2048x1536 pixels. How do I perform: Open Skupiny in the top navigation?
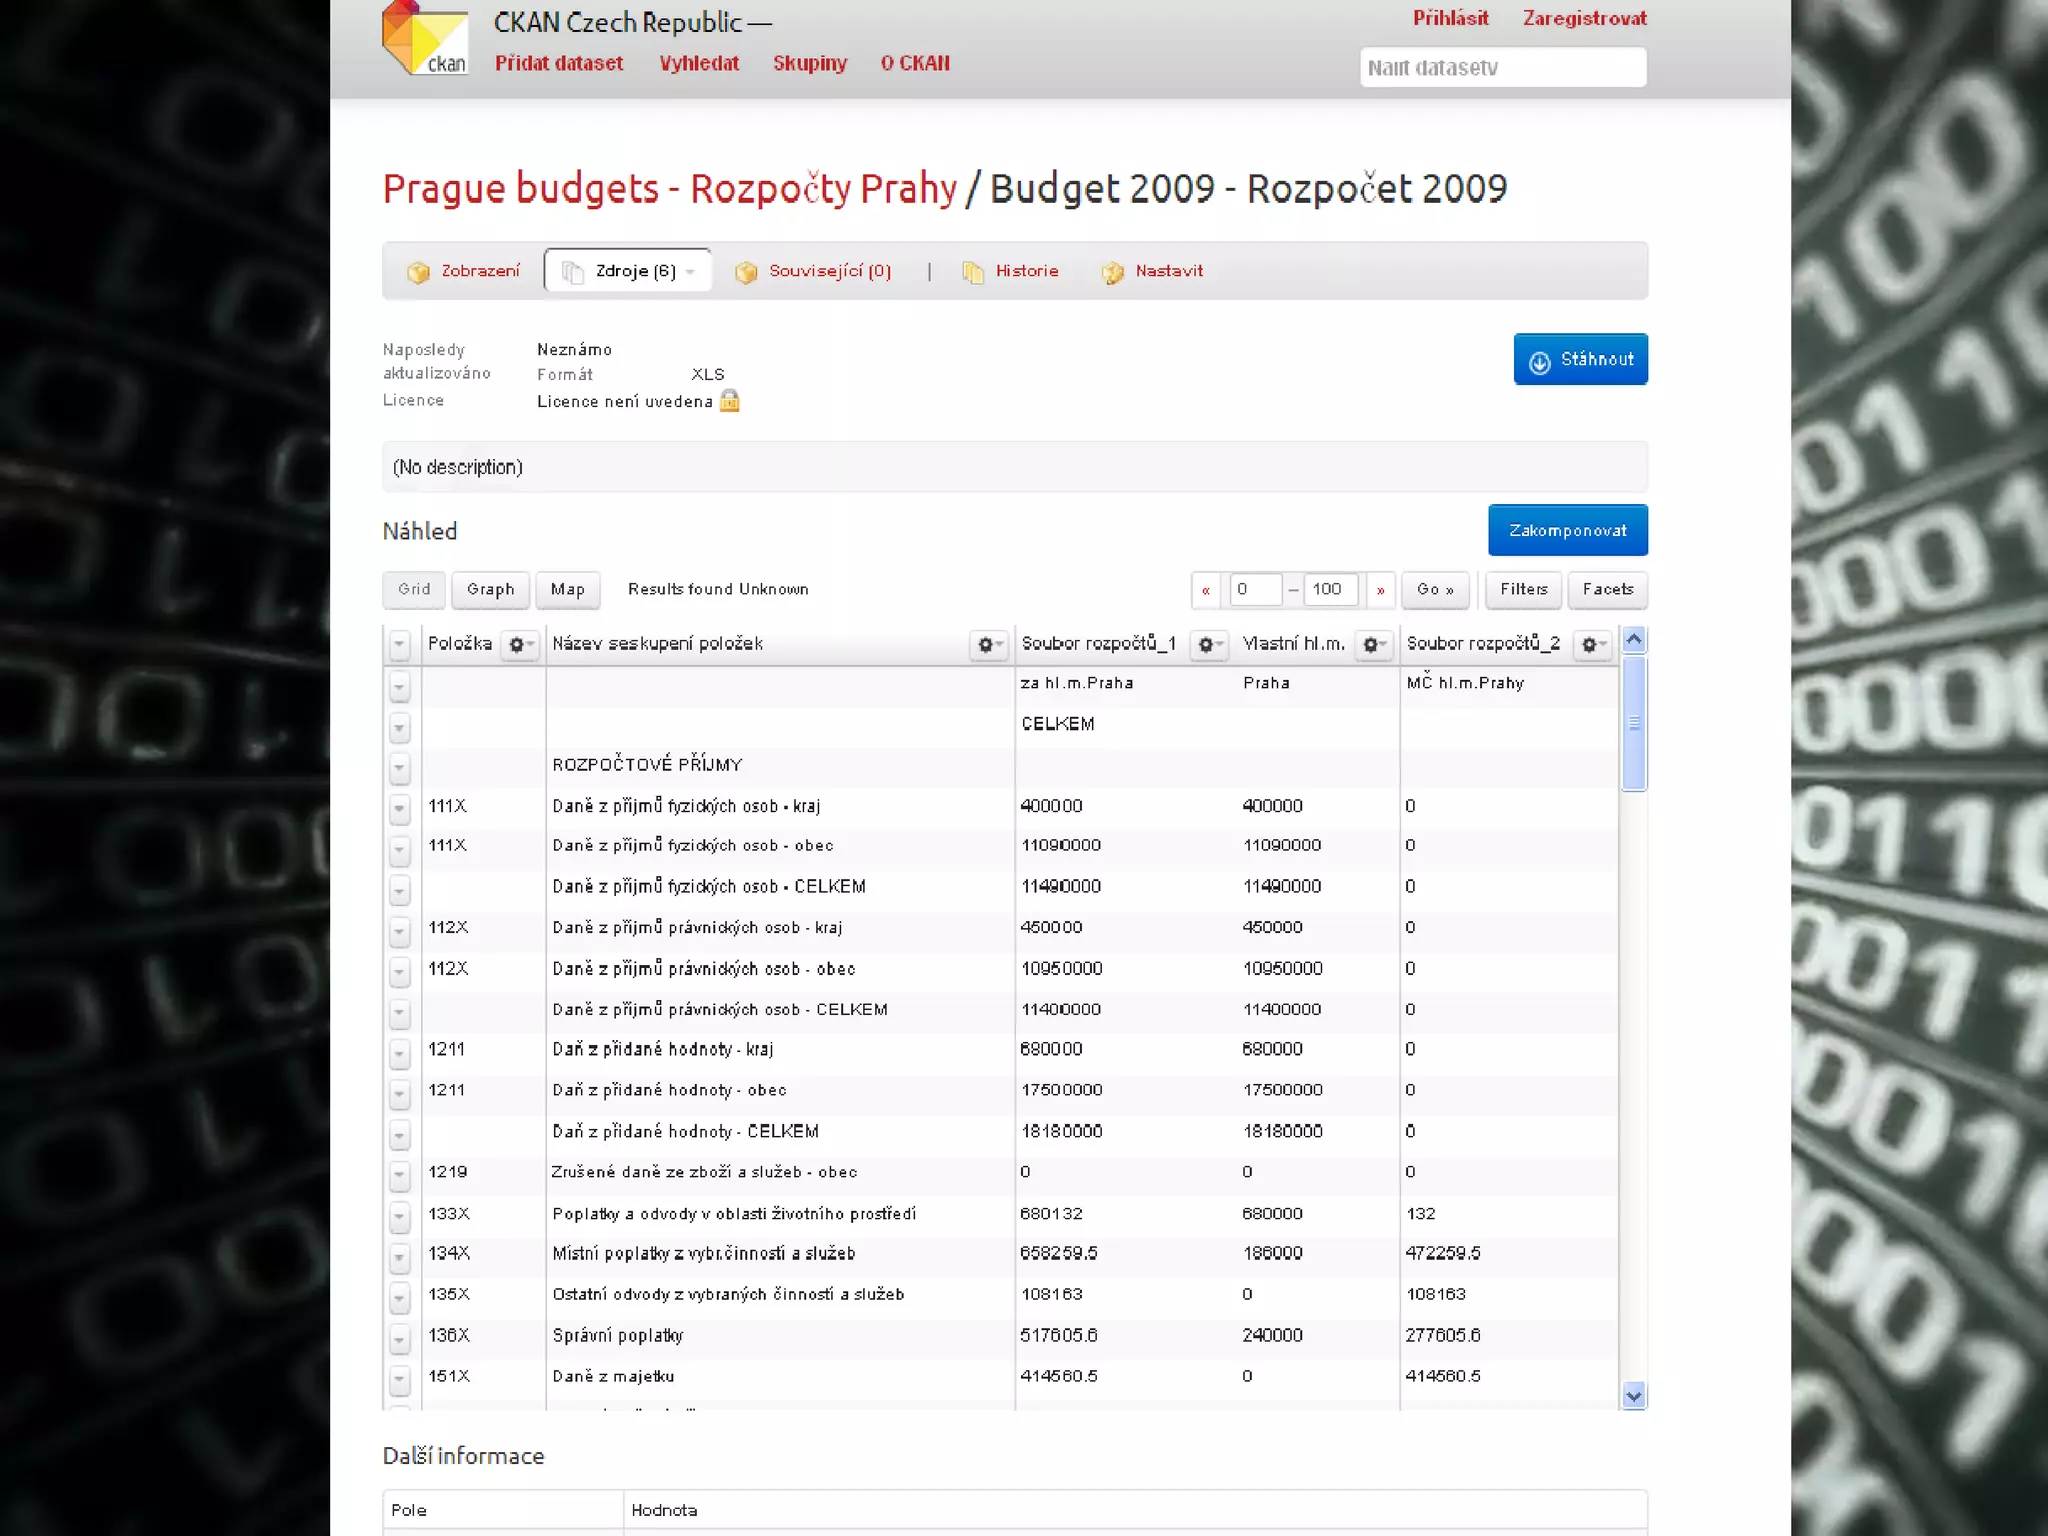pyautogui.click(x=809, y=63)
